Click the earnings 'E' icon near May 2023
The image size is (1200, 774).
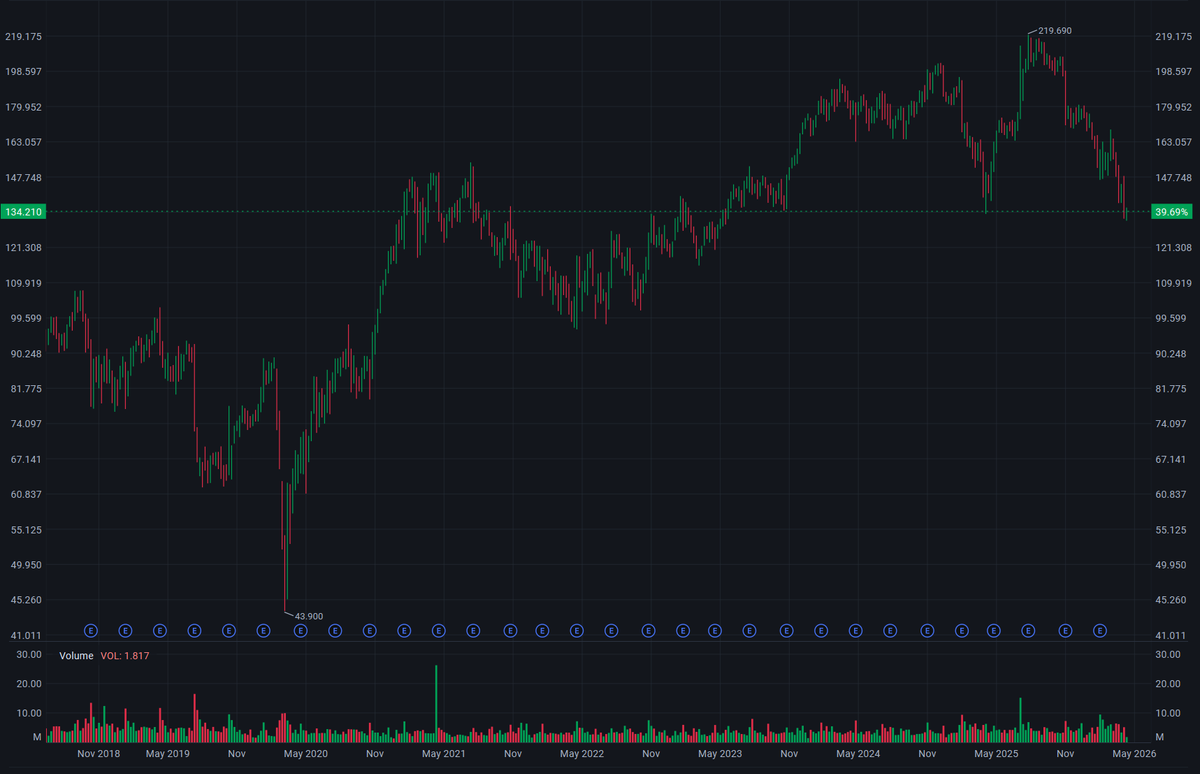pos(714,631)
